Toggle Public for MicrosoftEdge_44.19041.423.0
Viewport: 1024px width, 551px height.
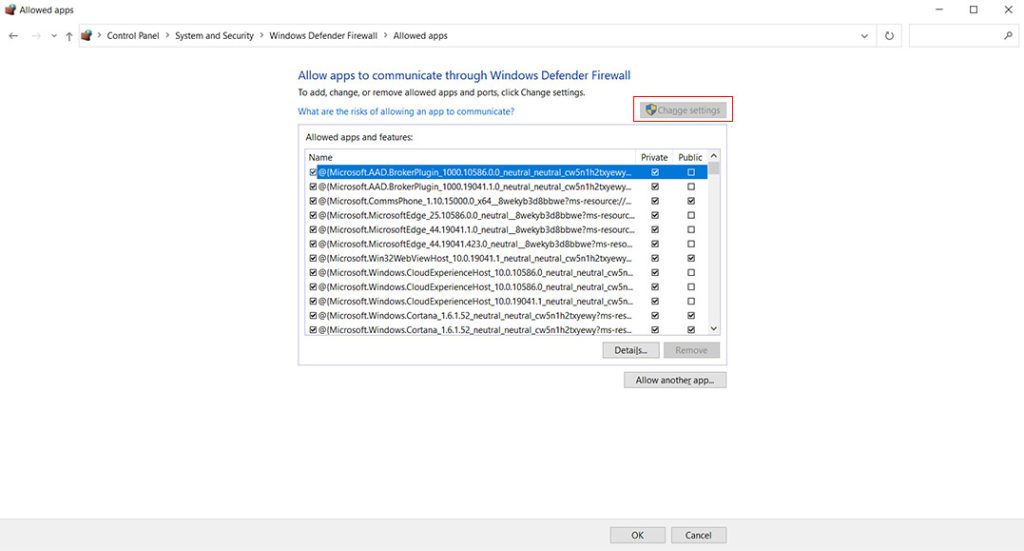pos(691,244)
